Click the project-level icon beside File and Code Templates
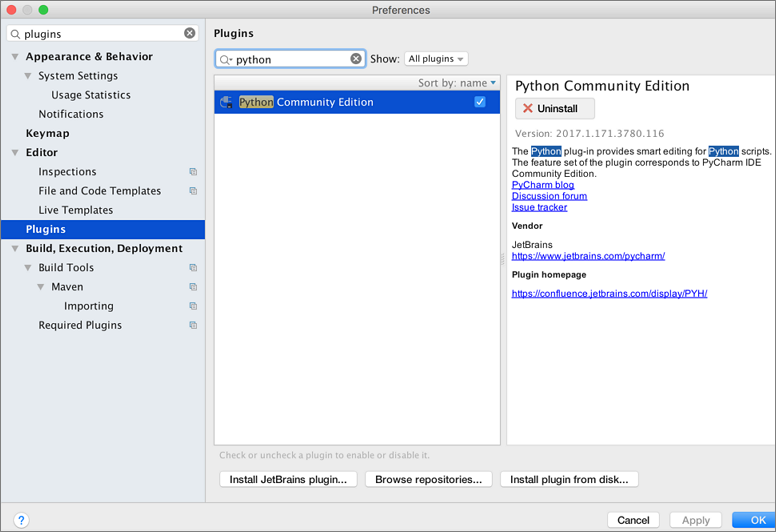Image resolution: width=776 pixels, height=532 pixels. point(193,191)
